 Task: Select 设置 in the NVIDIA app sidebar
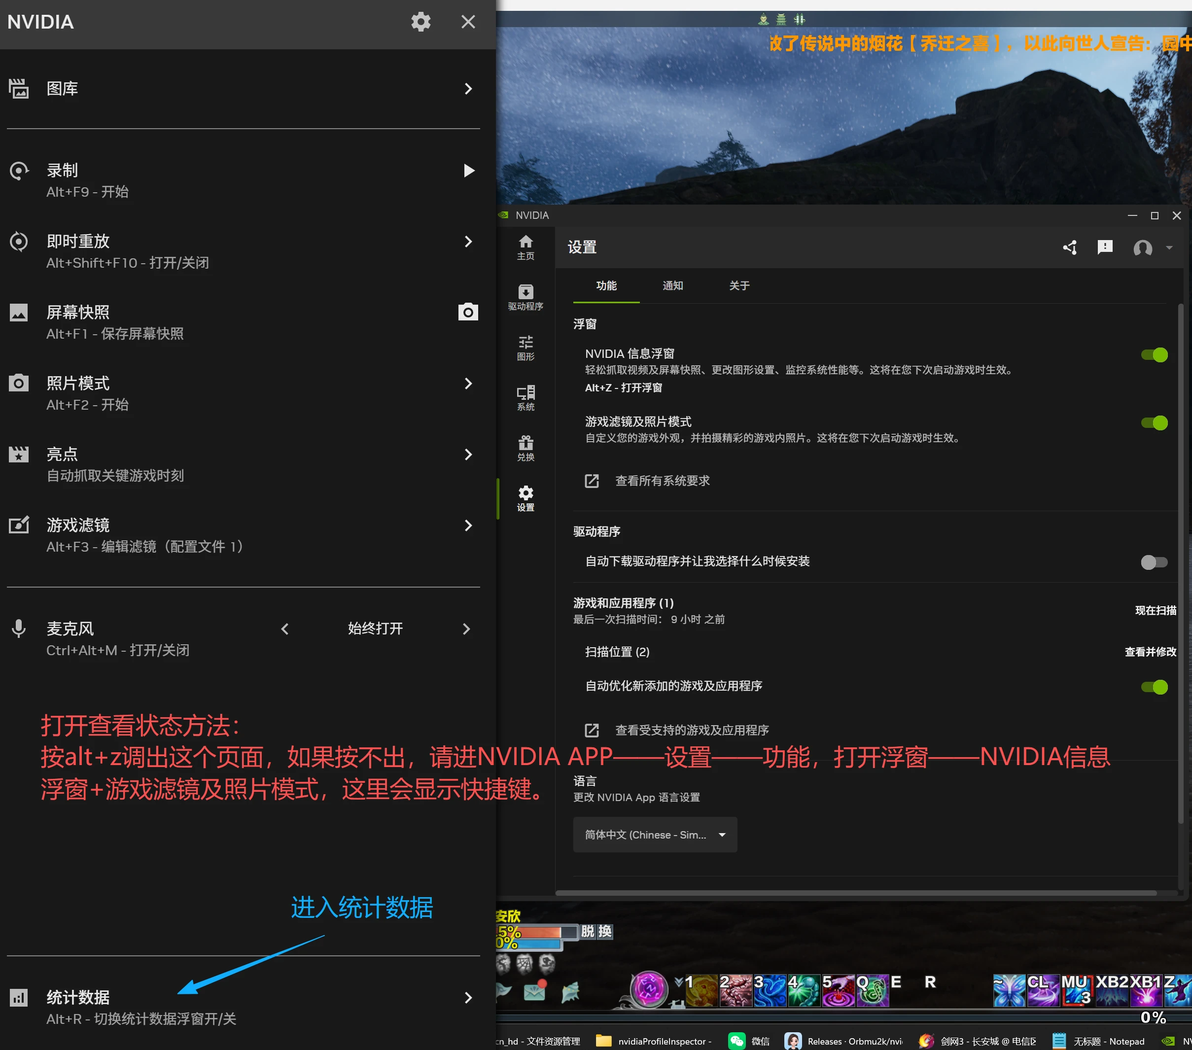coord(525,499)
